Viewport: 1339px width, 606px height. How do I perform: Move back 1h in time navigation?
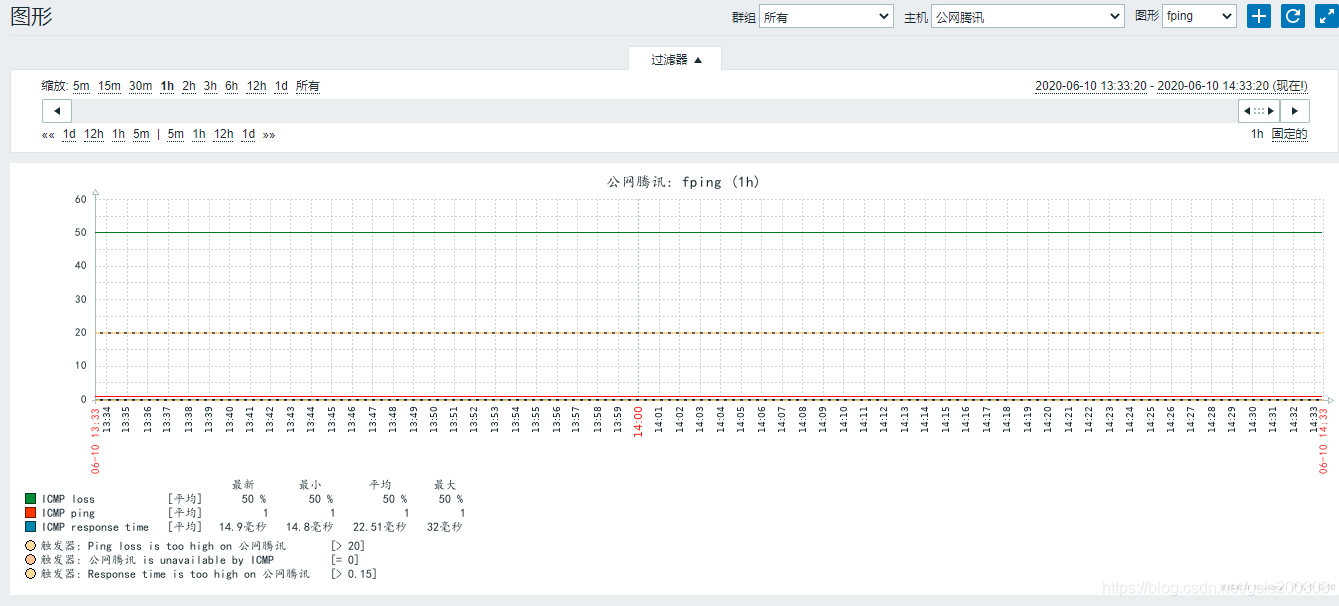point(118,134)
